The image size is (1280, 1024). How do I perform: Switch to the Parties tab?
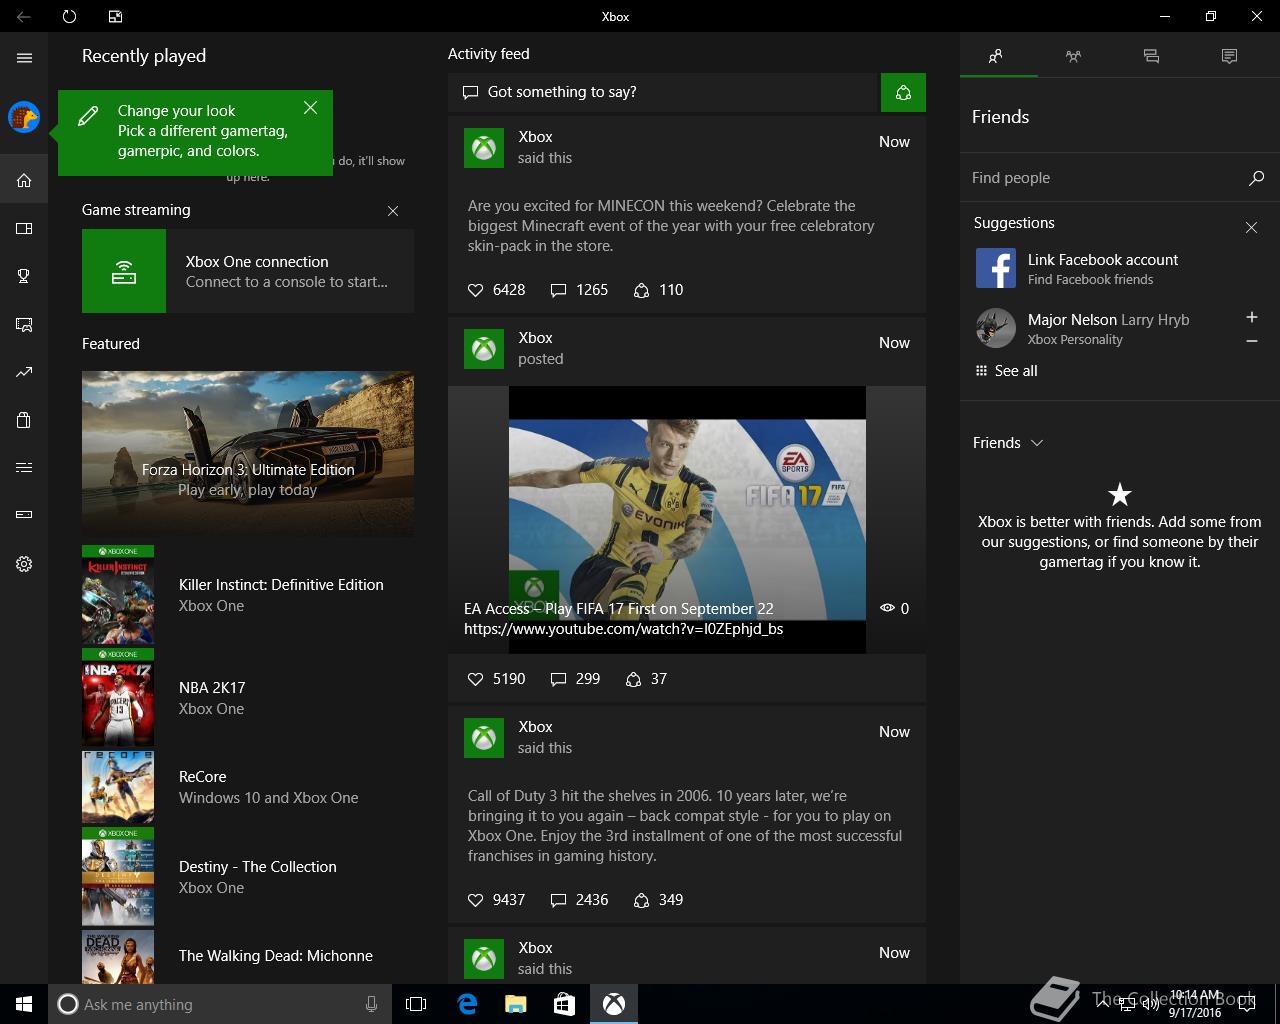1073,56
